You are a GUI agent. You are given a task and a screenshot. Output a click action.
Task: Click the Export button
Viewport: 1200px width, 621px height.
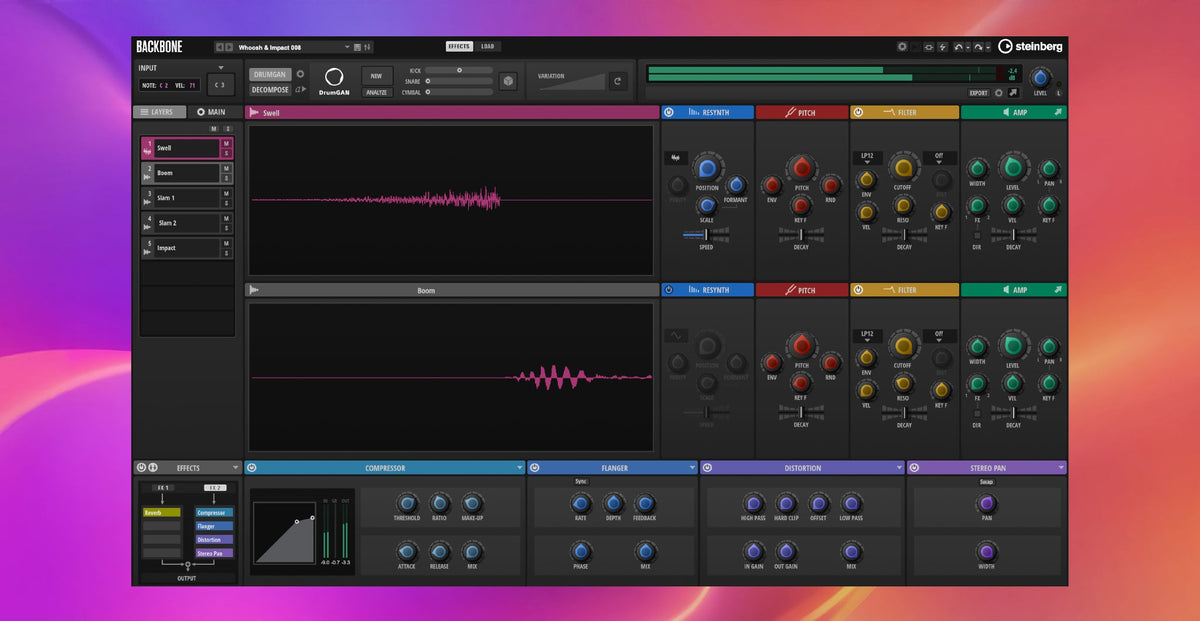978,93
